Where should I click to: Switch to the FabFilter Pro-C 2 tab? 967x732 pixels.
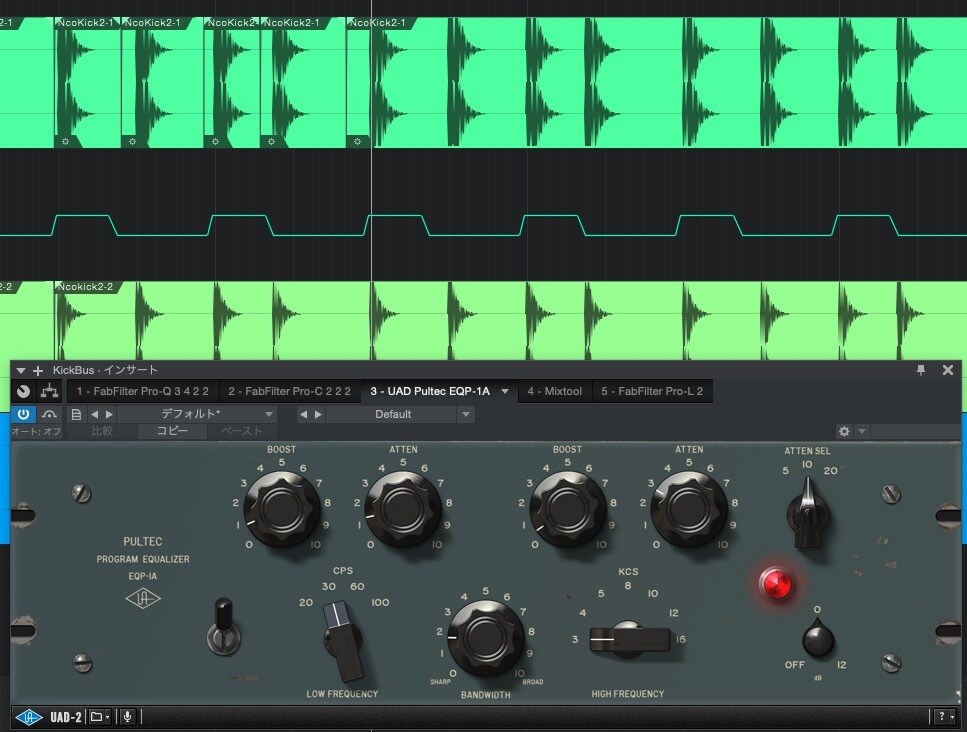[x=289, y=391]
